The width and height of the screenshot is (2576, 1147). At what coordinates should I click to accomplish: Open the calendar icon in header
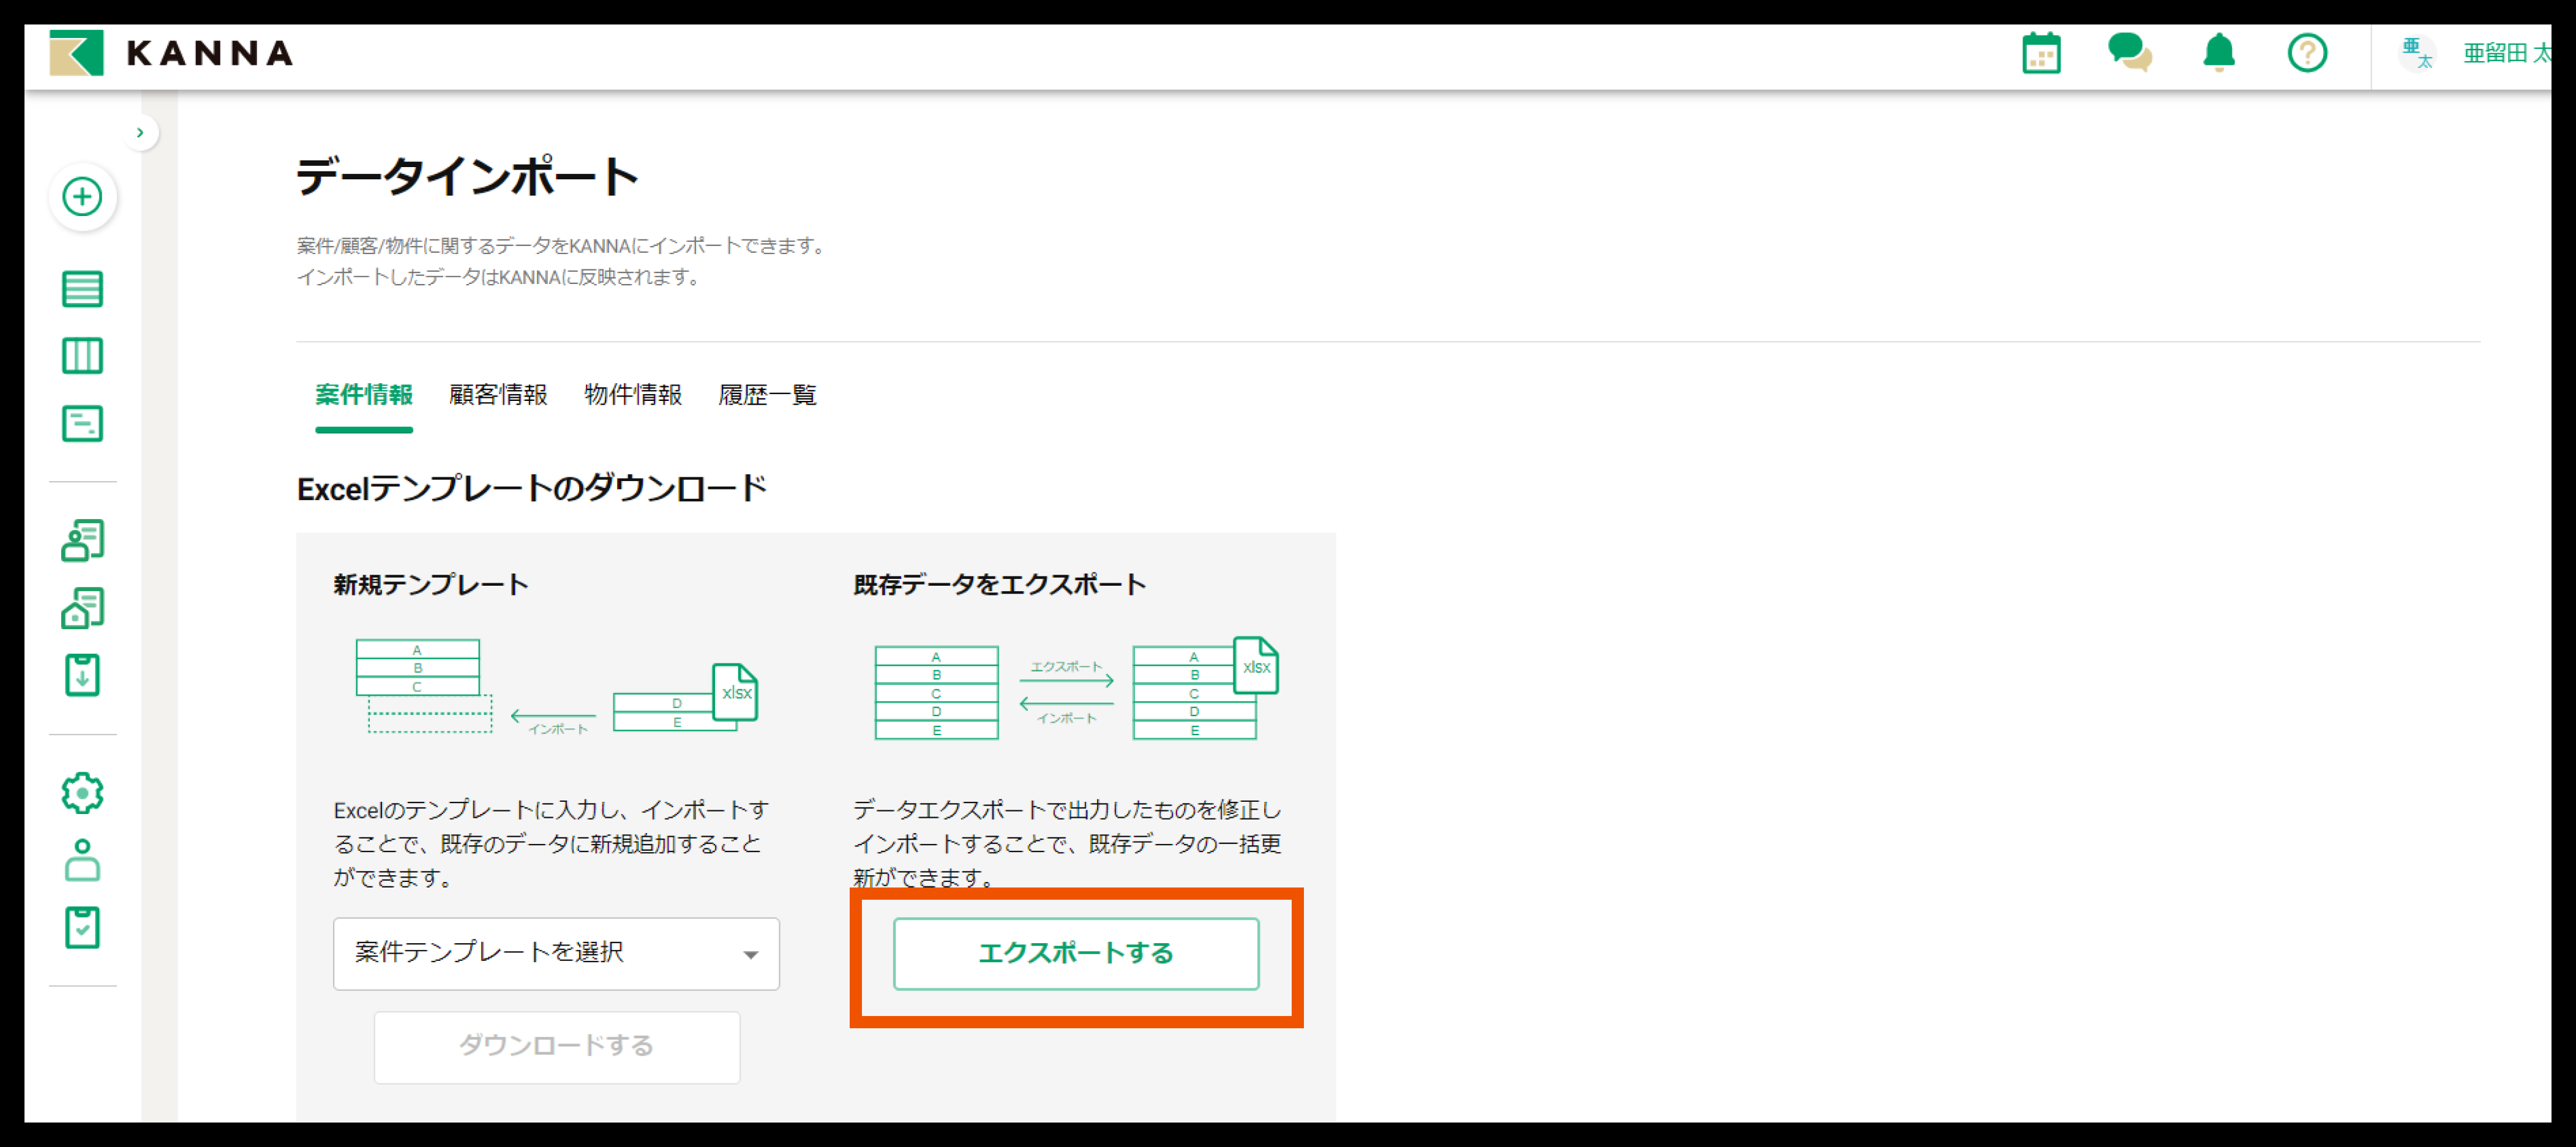coord(2041,53)
